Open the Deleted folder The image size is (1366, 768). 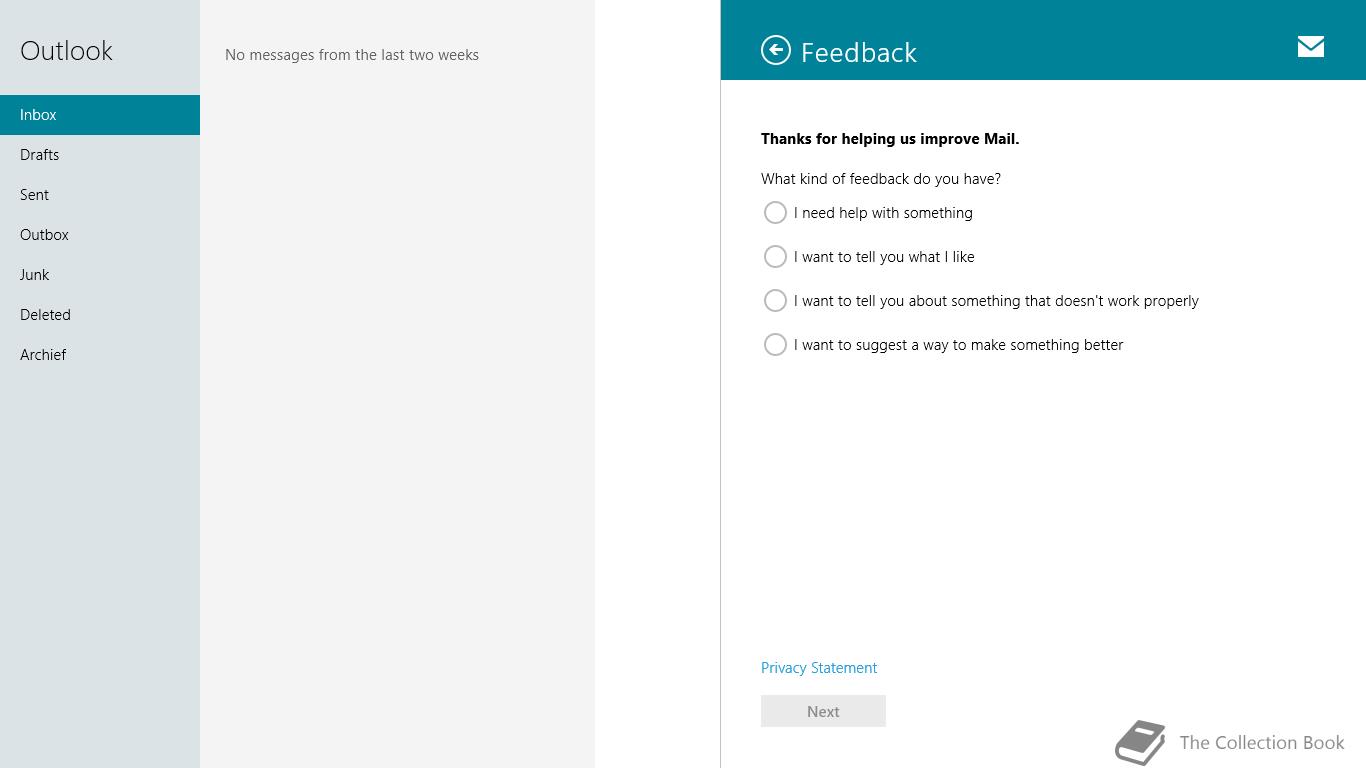(100, 315)
